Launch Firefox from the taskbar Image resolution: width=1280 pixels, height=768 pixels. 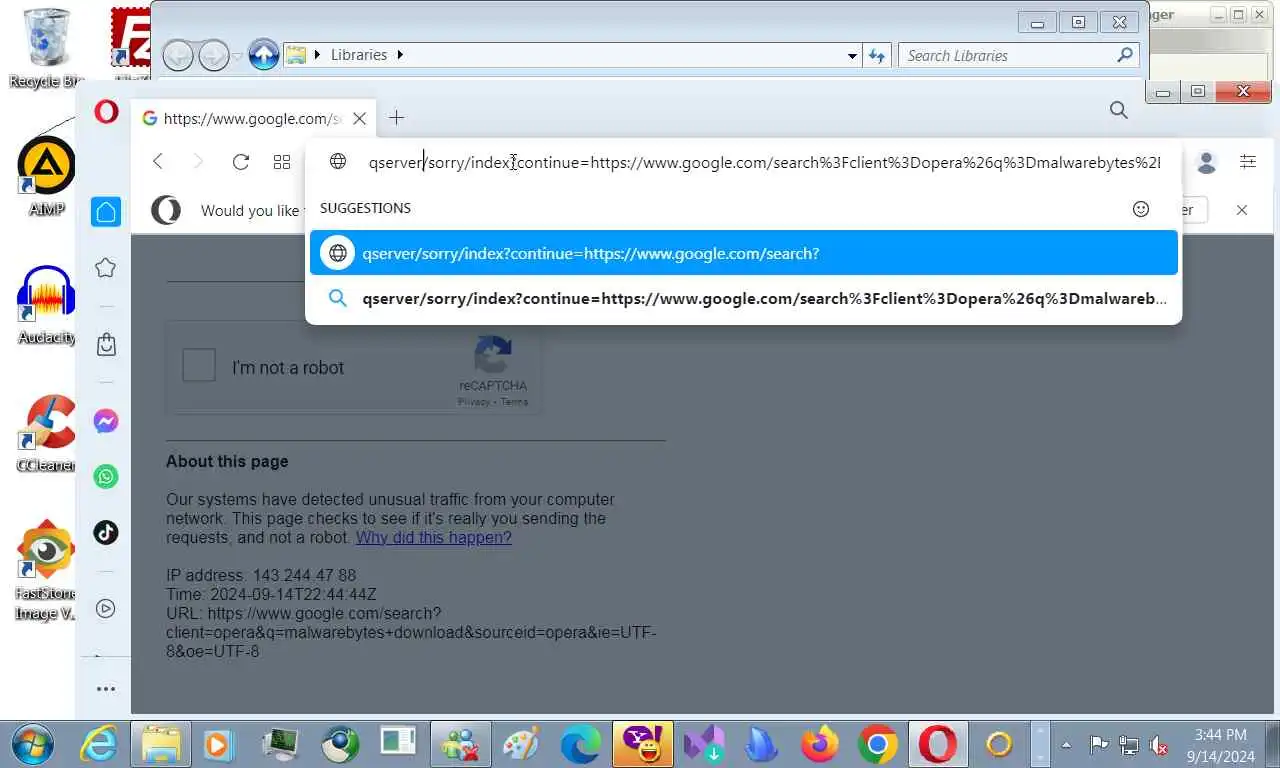point(820,744)
